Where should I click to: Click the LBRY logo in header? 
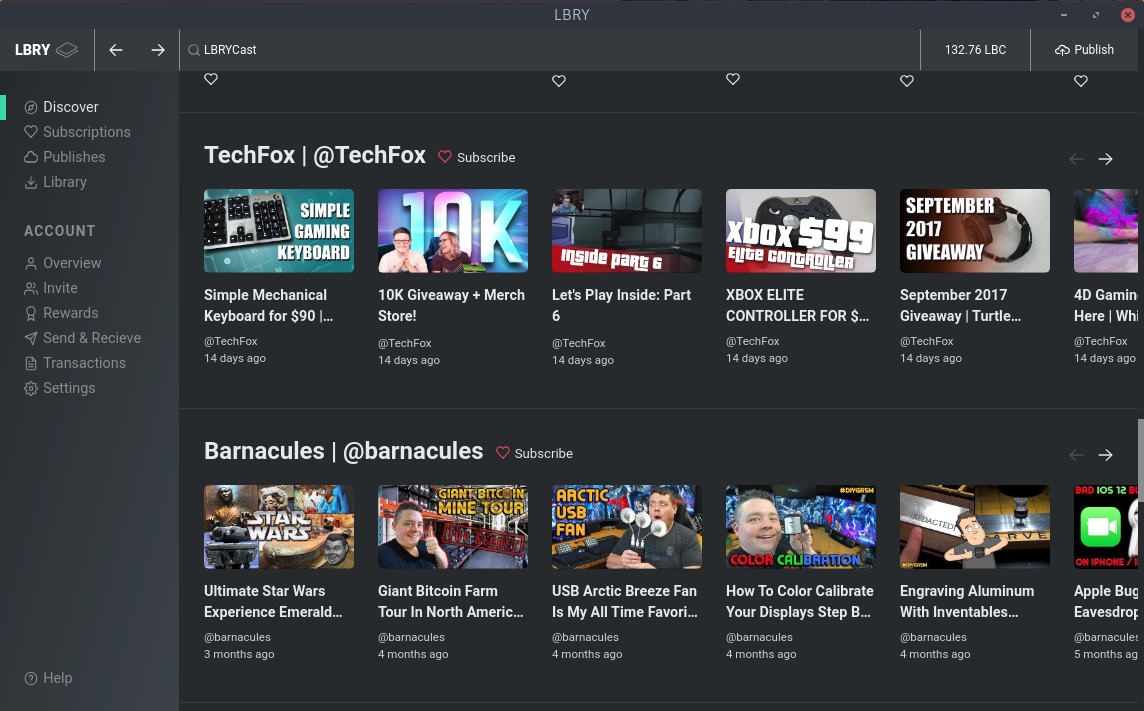(x=46, y=50)
